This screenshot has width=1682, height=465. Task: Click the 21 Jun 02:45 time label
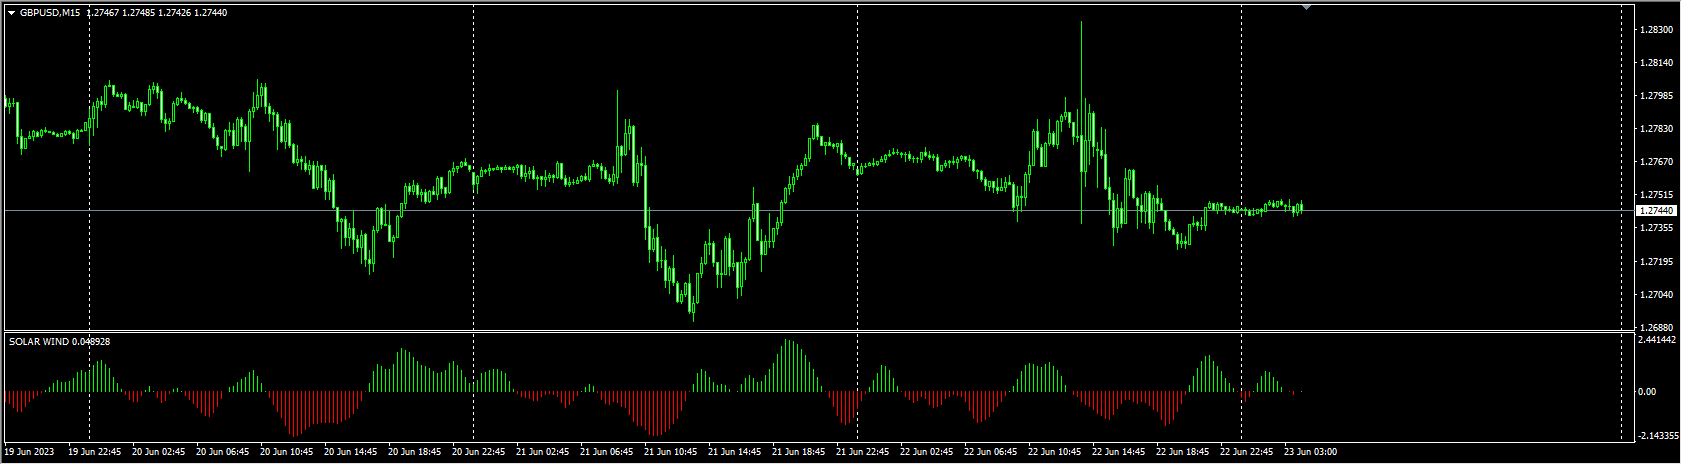(x=543, y=452)
